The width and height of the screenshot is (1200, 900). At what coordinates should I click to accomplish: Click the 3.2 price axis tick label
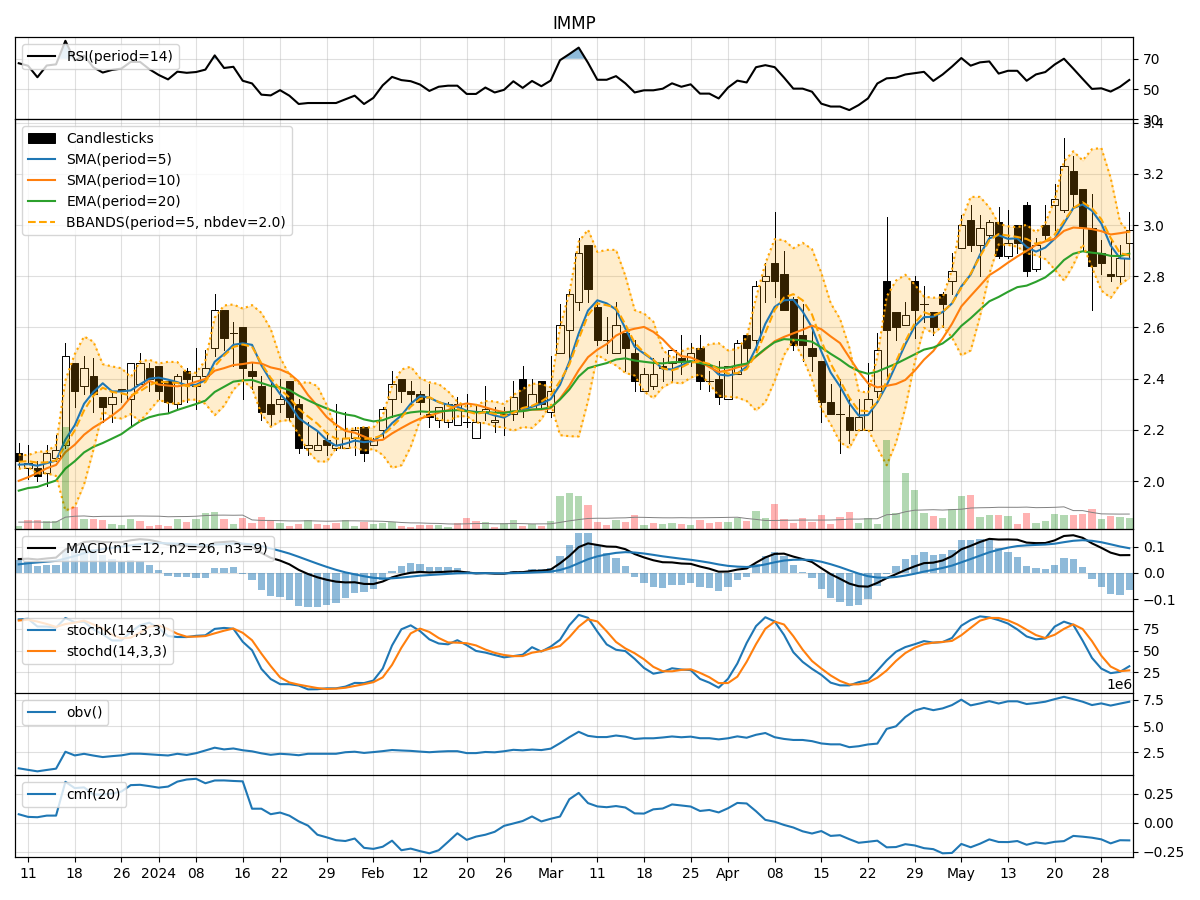[x=1154, y=175]
